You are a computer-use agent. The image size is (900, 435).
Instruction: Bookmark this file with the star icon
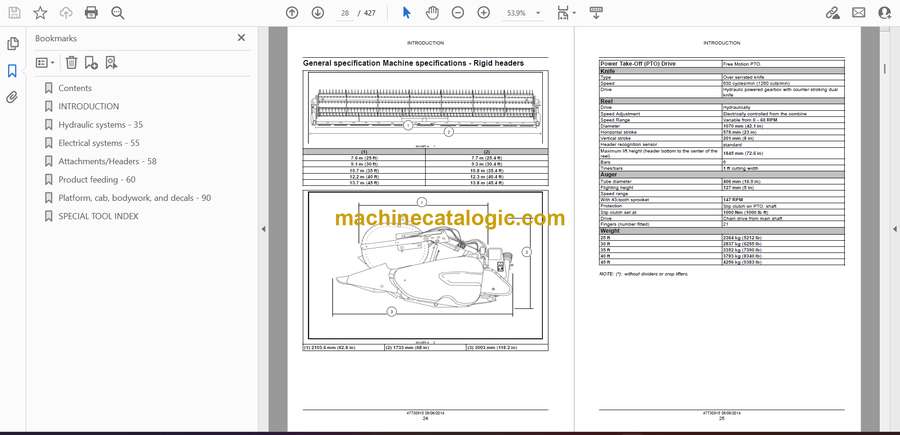[40, 13]
